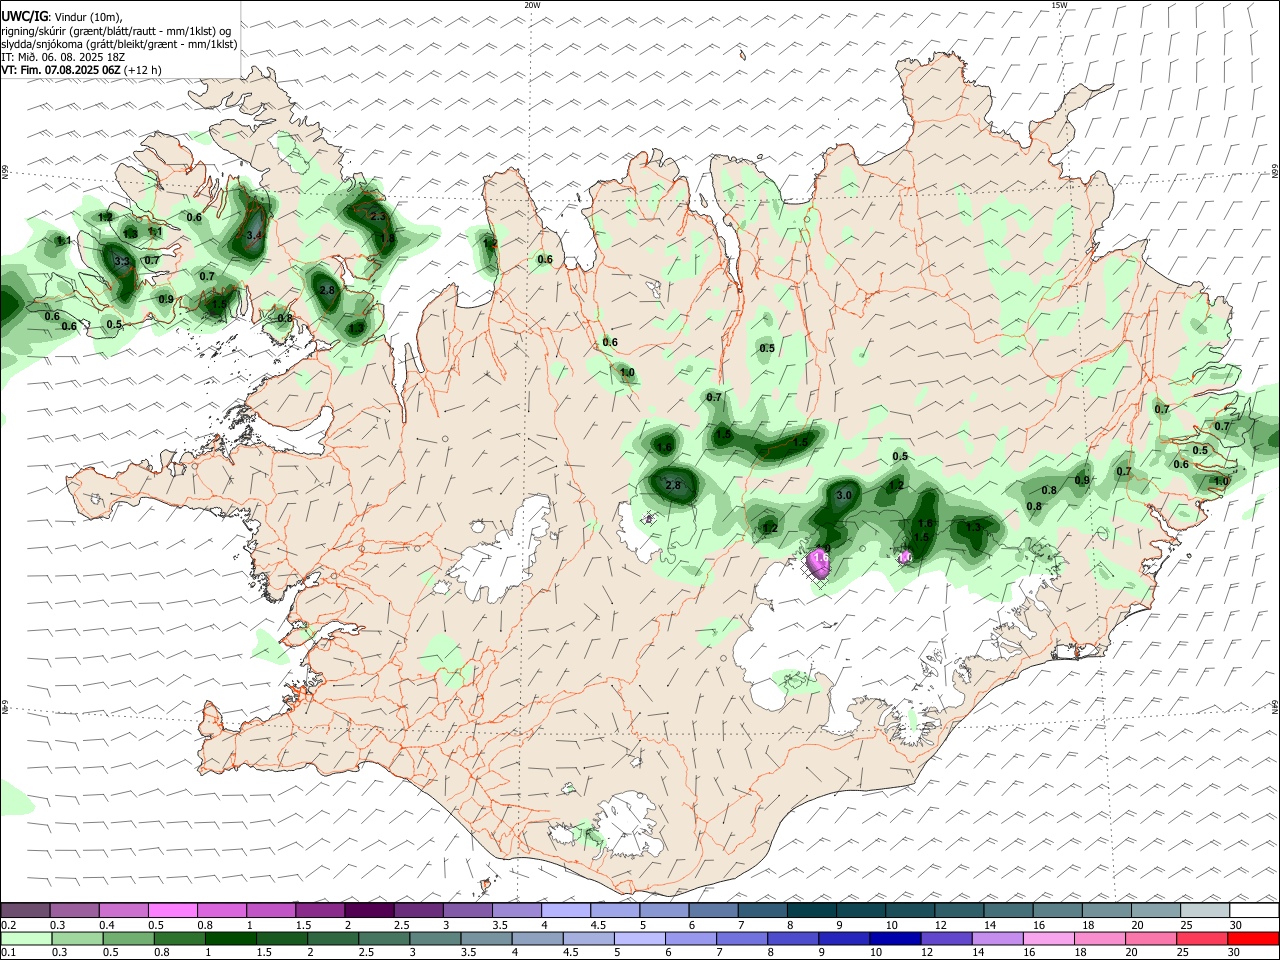Pick the 1 dark green swatch in the lower scale
This screenshot has height=960, width=1280.
230,938
